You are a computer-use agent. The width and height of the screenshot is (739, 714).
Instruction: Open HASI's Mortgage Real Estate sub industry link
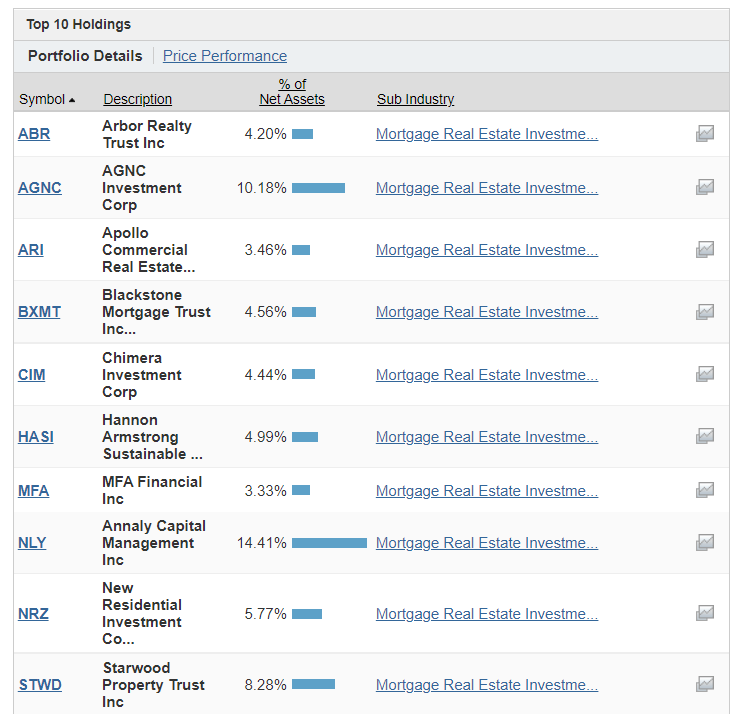click(x=487, y=437)
